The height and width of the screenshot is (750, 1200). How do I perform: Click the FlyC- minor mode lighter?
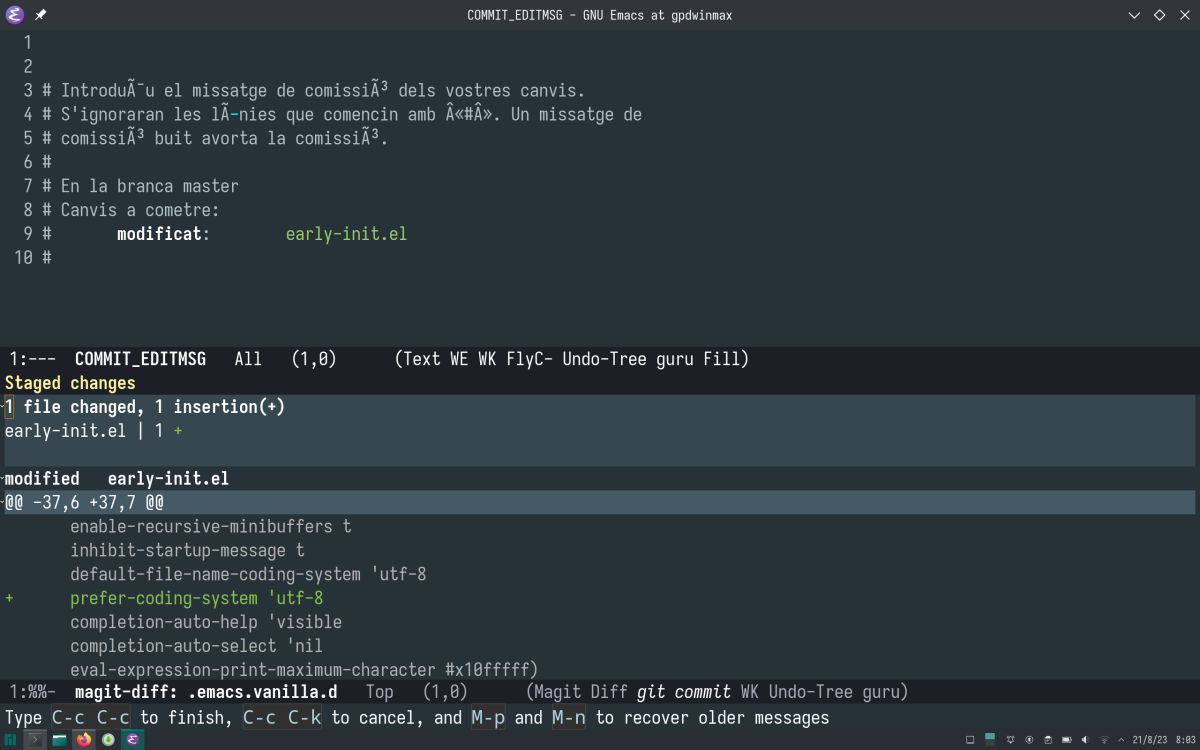pyautogui.click(x=530, y=359)
